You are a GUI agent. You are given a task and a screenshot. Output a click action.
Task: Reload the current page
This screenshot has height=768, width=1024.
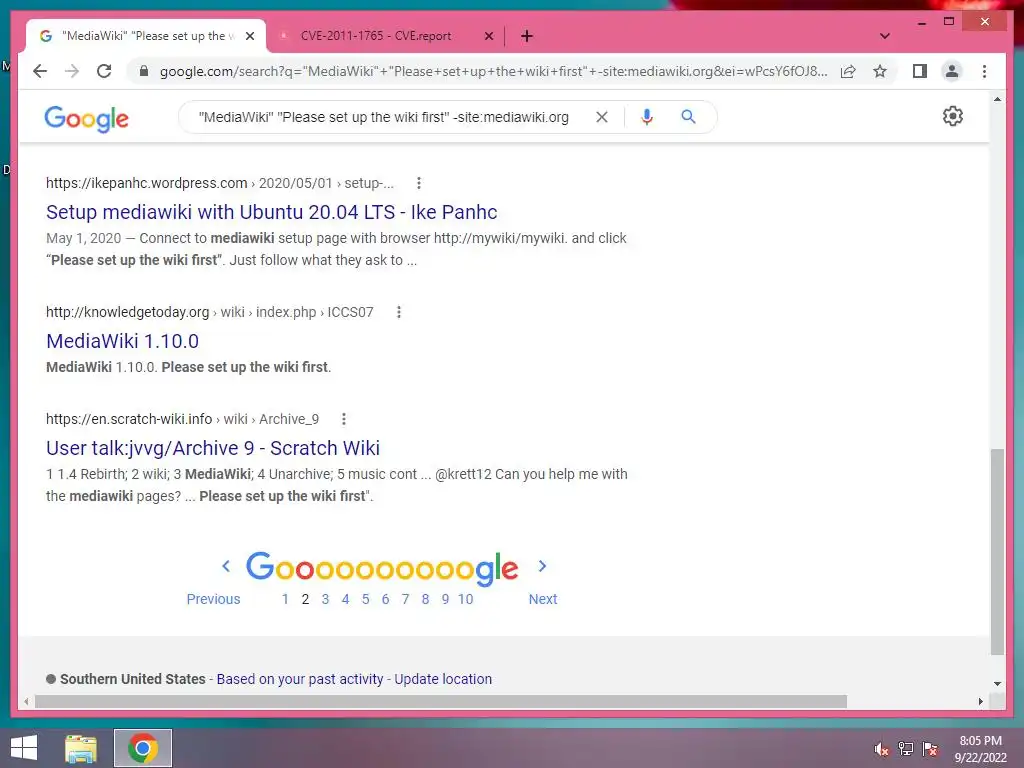point(104,71)
